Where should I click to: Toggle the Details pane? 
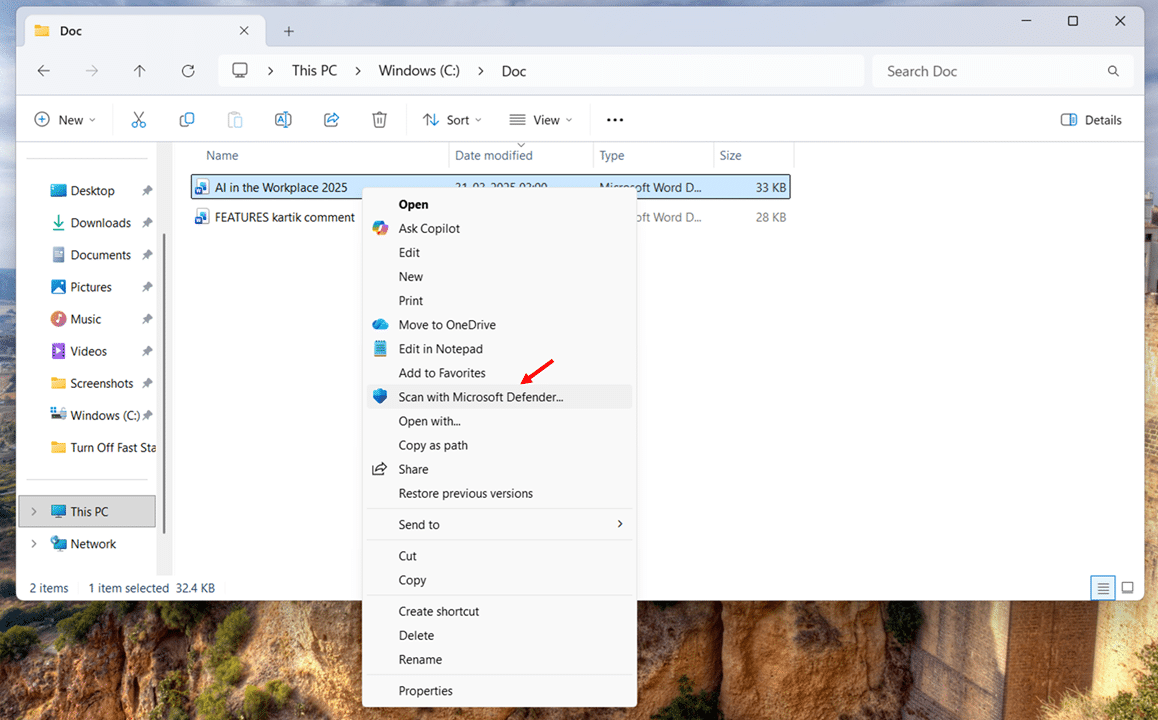coord(1091,120)
